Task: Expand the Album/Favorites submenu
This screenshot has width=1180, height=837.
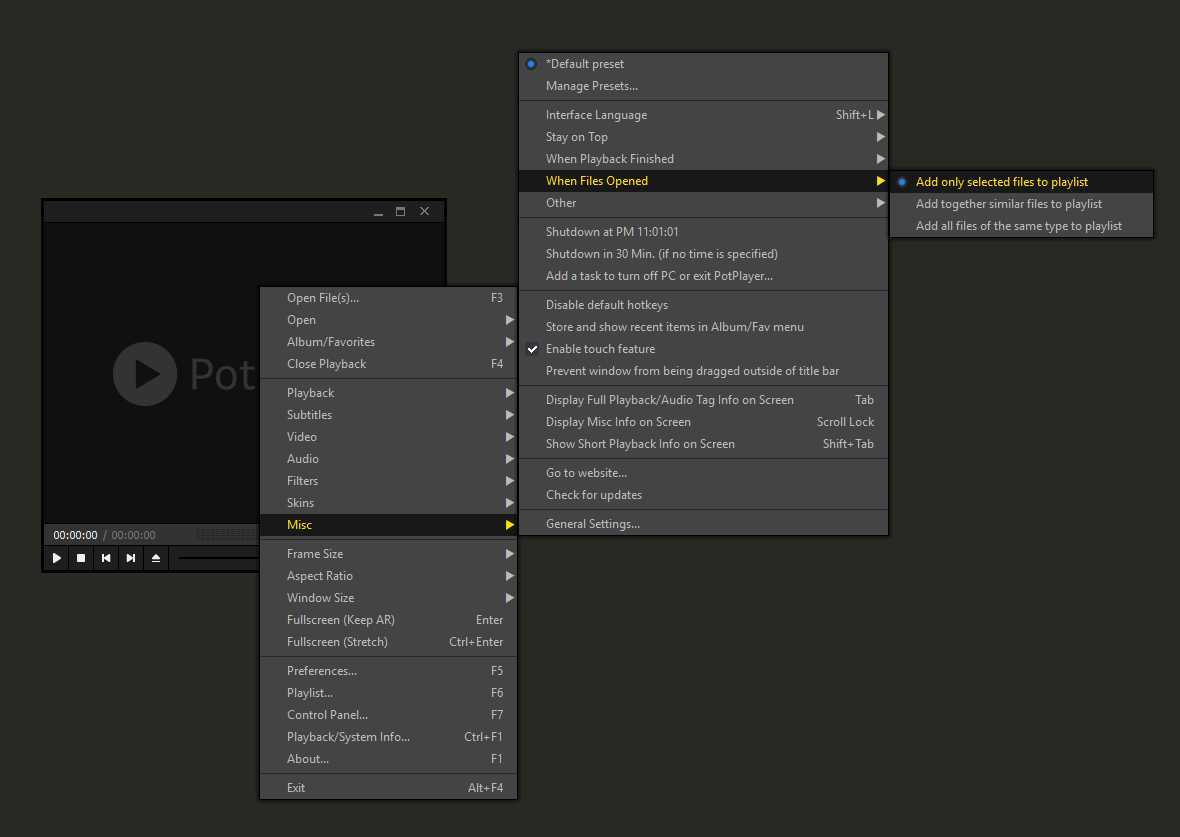Action: pyautogui.click(x=388, y=342)
